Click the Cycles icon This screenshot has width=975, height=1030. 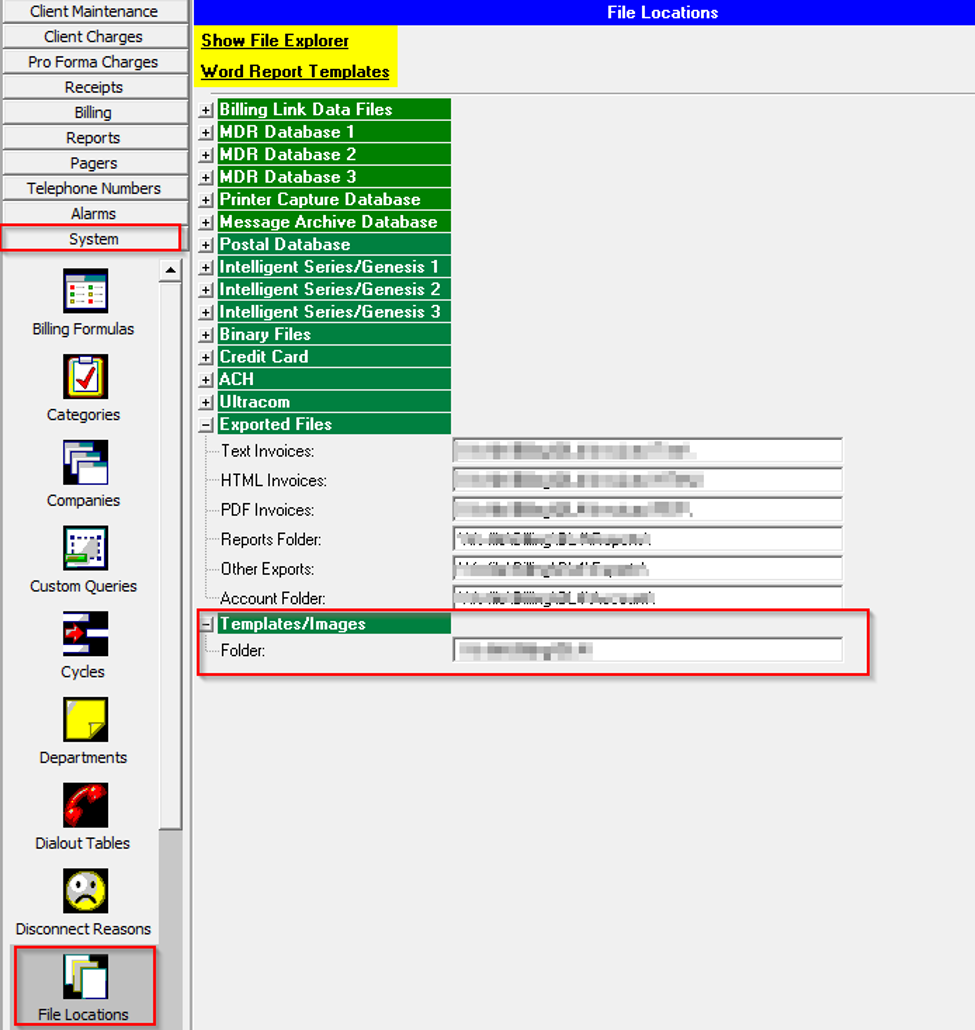[x=84, y=635]
